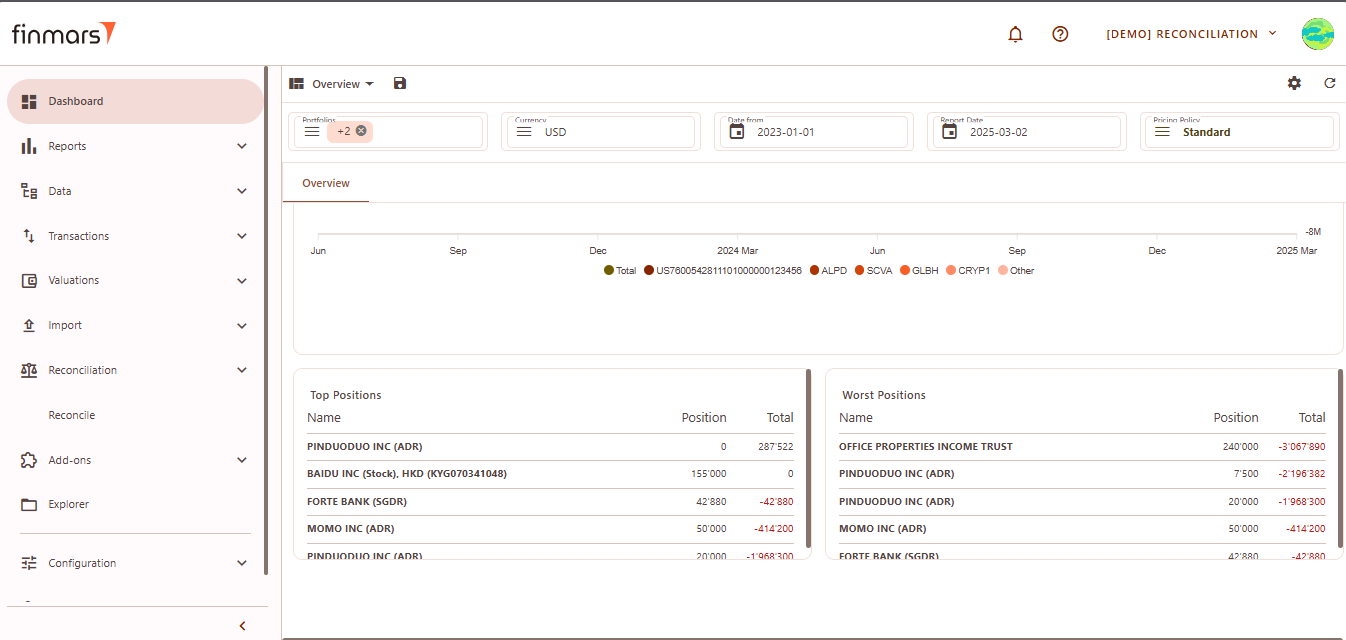Screen dimensions: 1346x640
Task: Expand the Transactions menu section
Action: [x=134, y=236]
